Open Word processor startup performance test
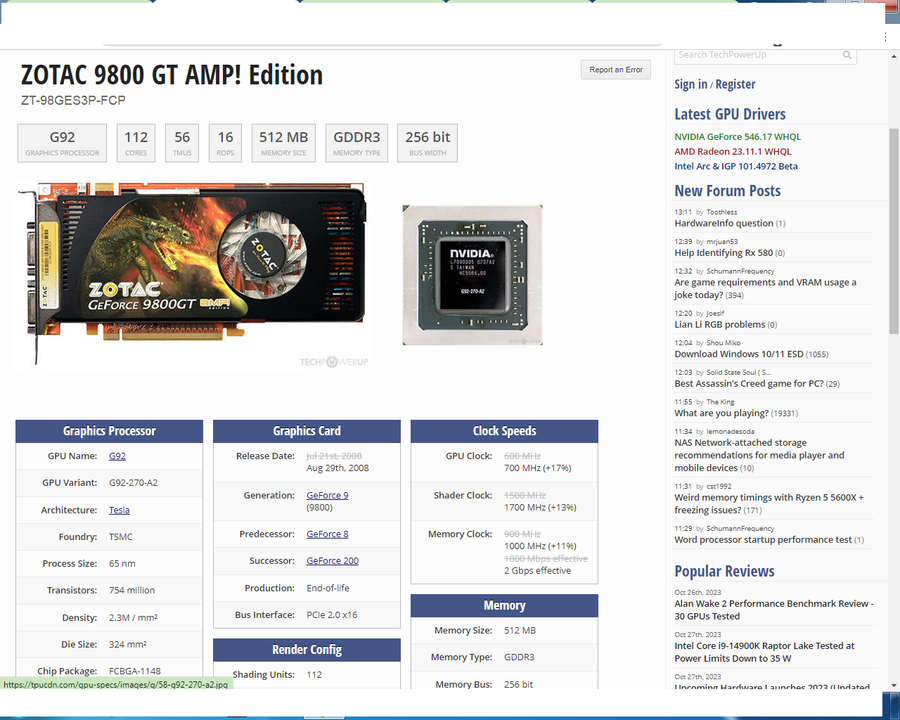This screenshot has width=900, height=720. point(763,540)
